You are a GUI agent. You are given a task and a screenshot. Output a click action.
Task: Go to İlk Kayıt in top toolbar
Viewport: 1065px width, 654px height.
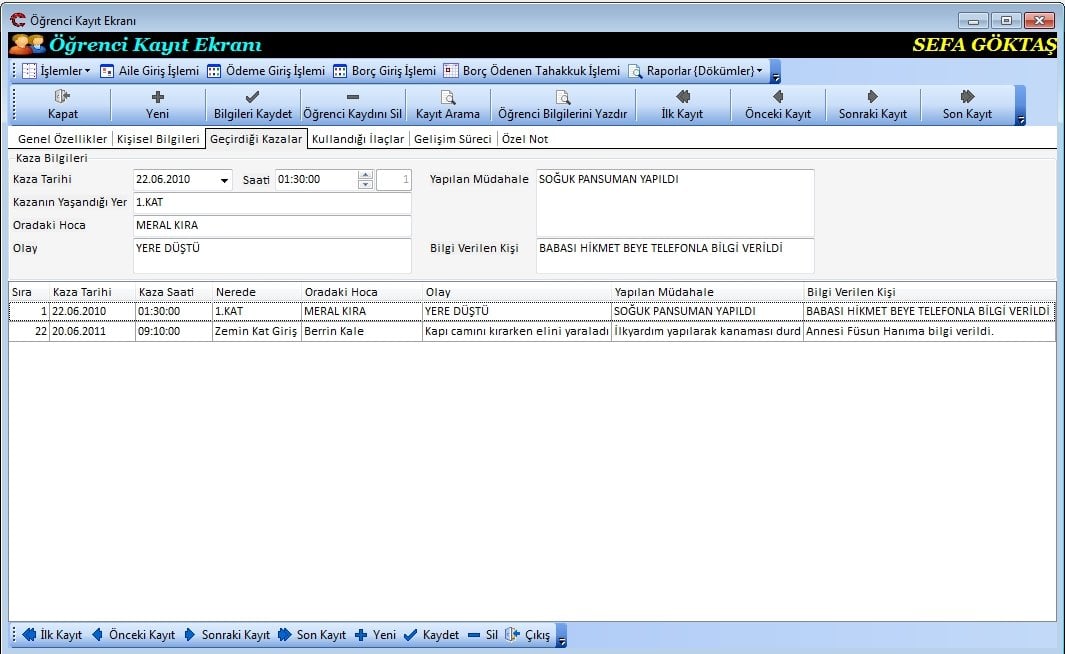pyautogui.click(x=683, y=97)
